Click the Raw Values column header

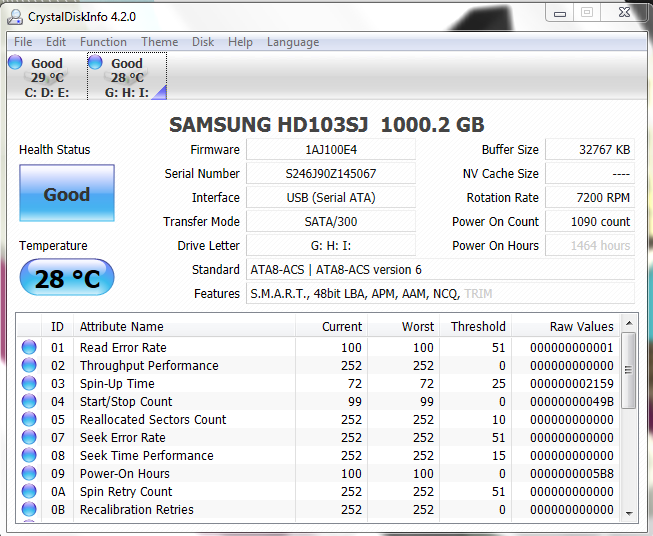[566, 327]
